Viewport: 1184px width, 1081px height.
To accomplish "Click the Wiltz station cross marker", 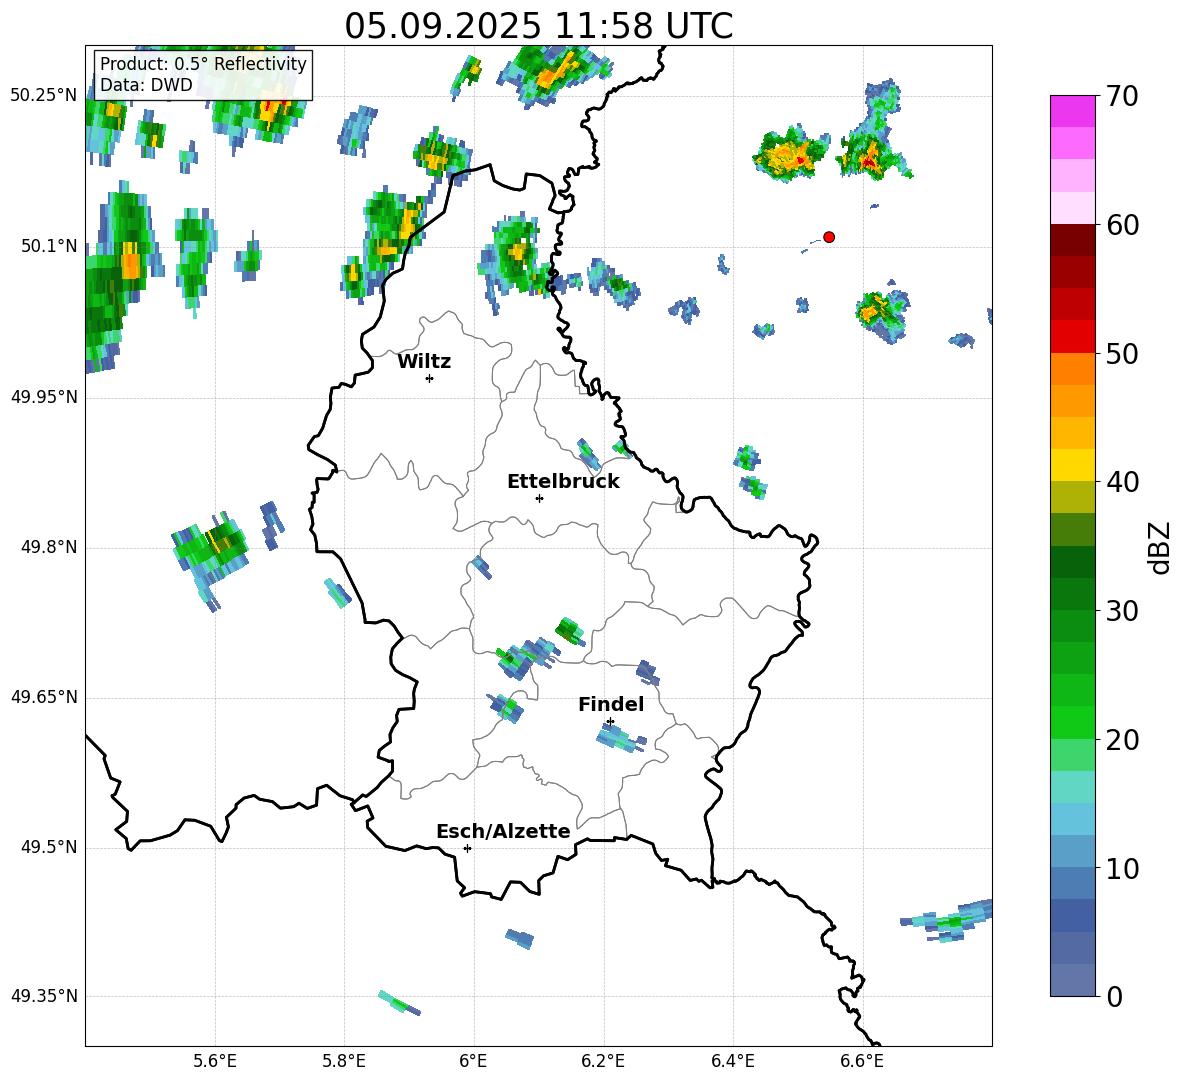I will pyautogui.click(x=429, y=378).
